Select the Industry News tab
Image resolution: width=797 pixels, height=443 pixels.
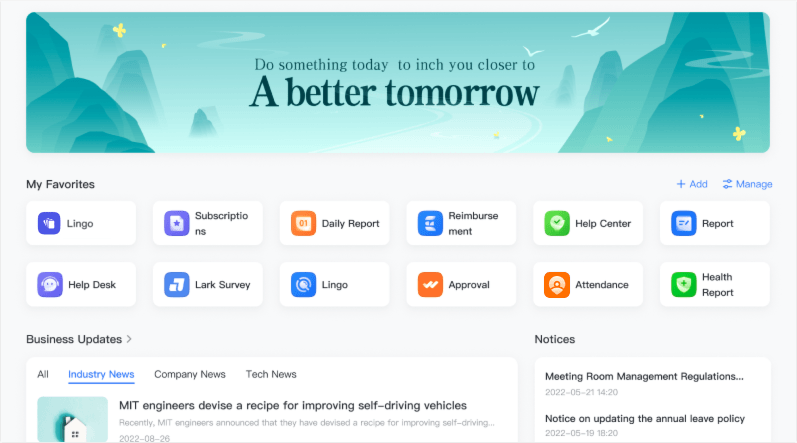tap(101, 374)
